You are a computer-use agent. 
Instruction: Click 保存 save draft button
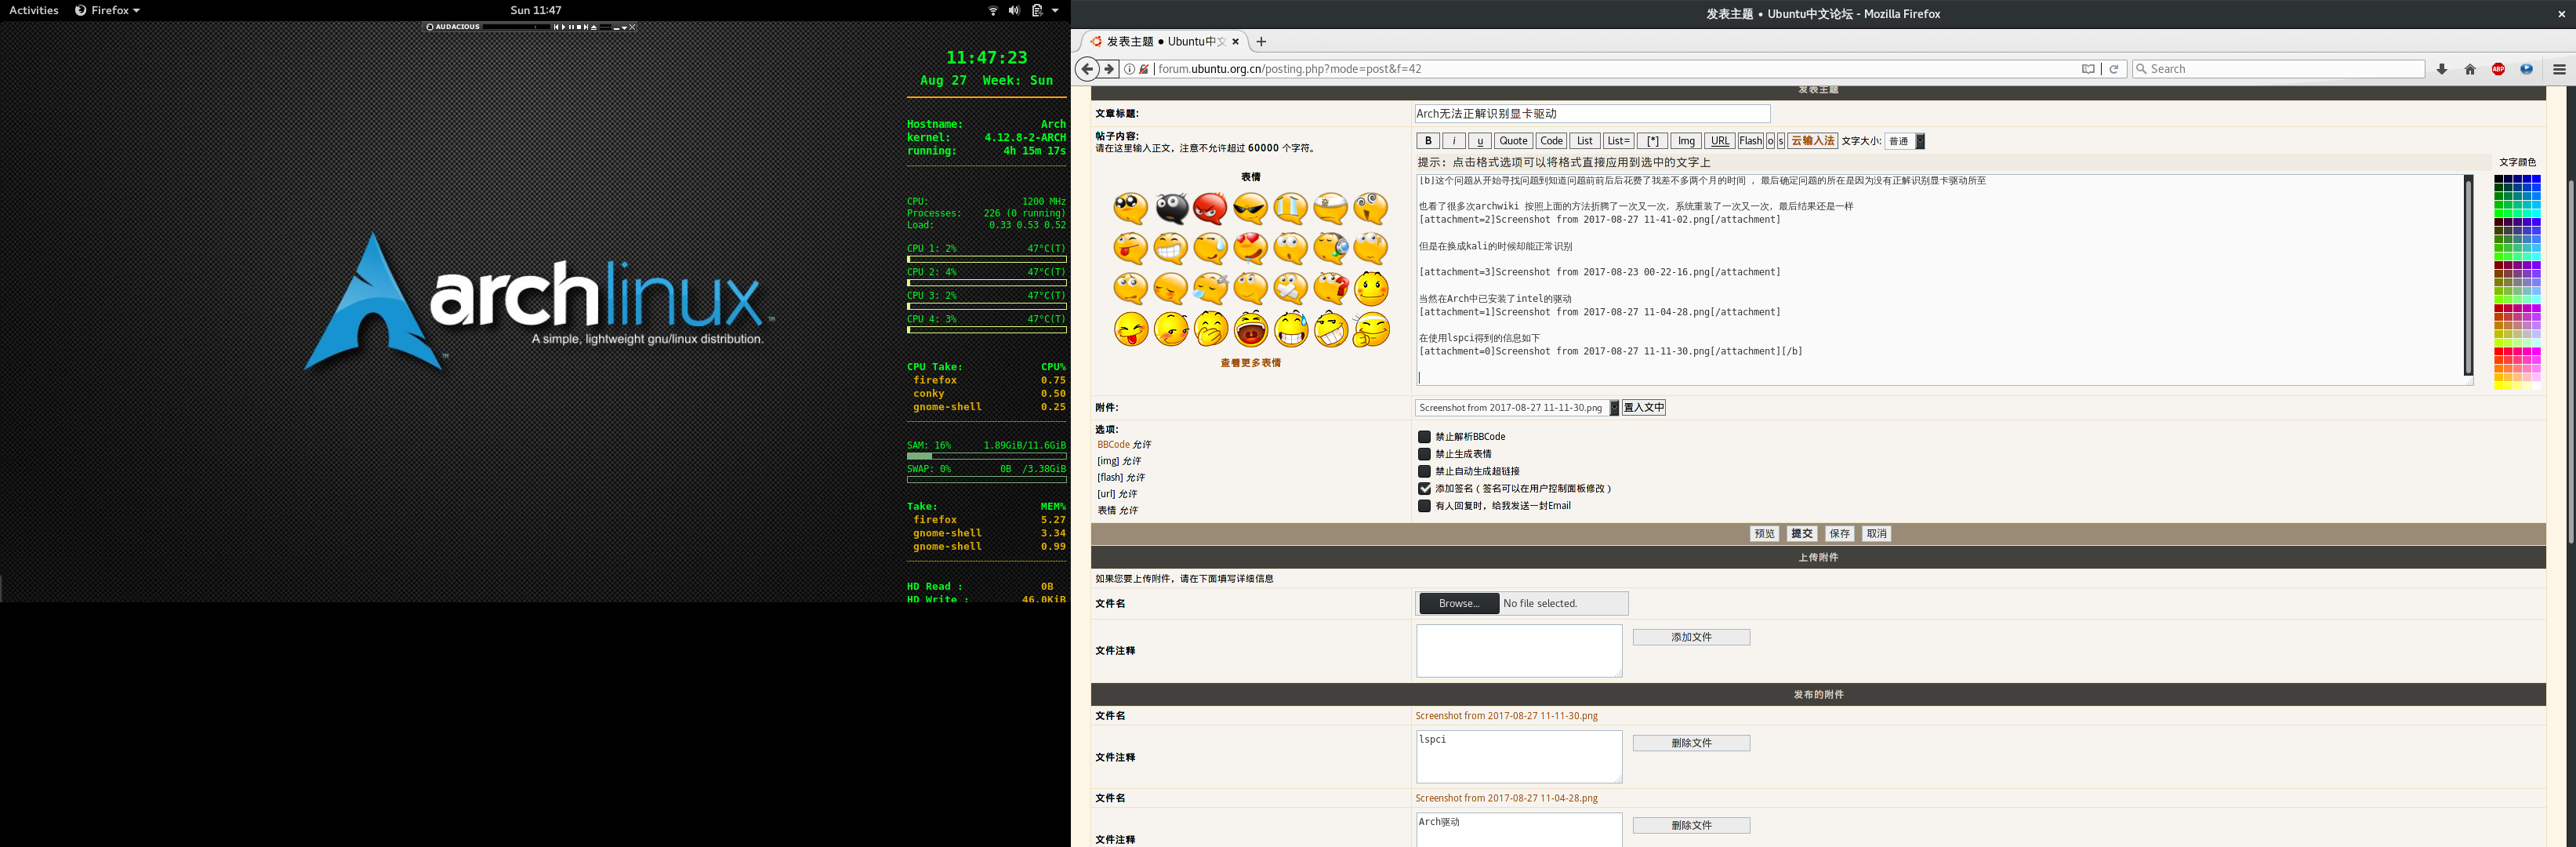pos(1839,534)
